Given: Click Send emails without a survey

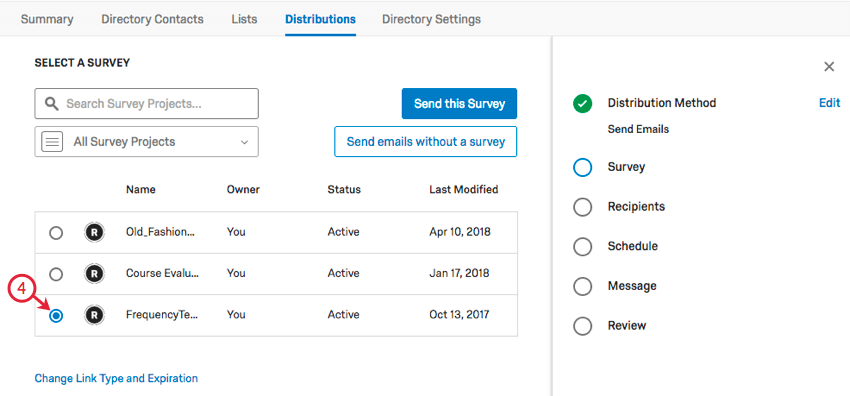Looking at the screenshot, I should pos(426,142).
